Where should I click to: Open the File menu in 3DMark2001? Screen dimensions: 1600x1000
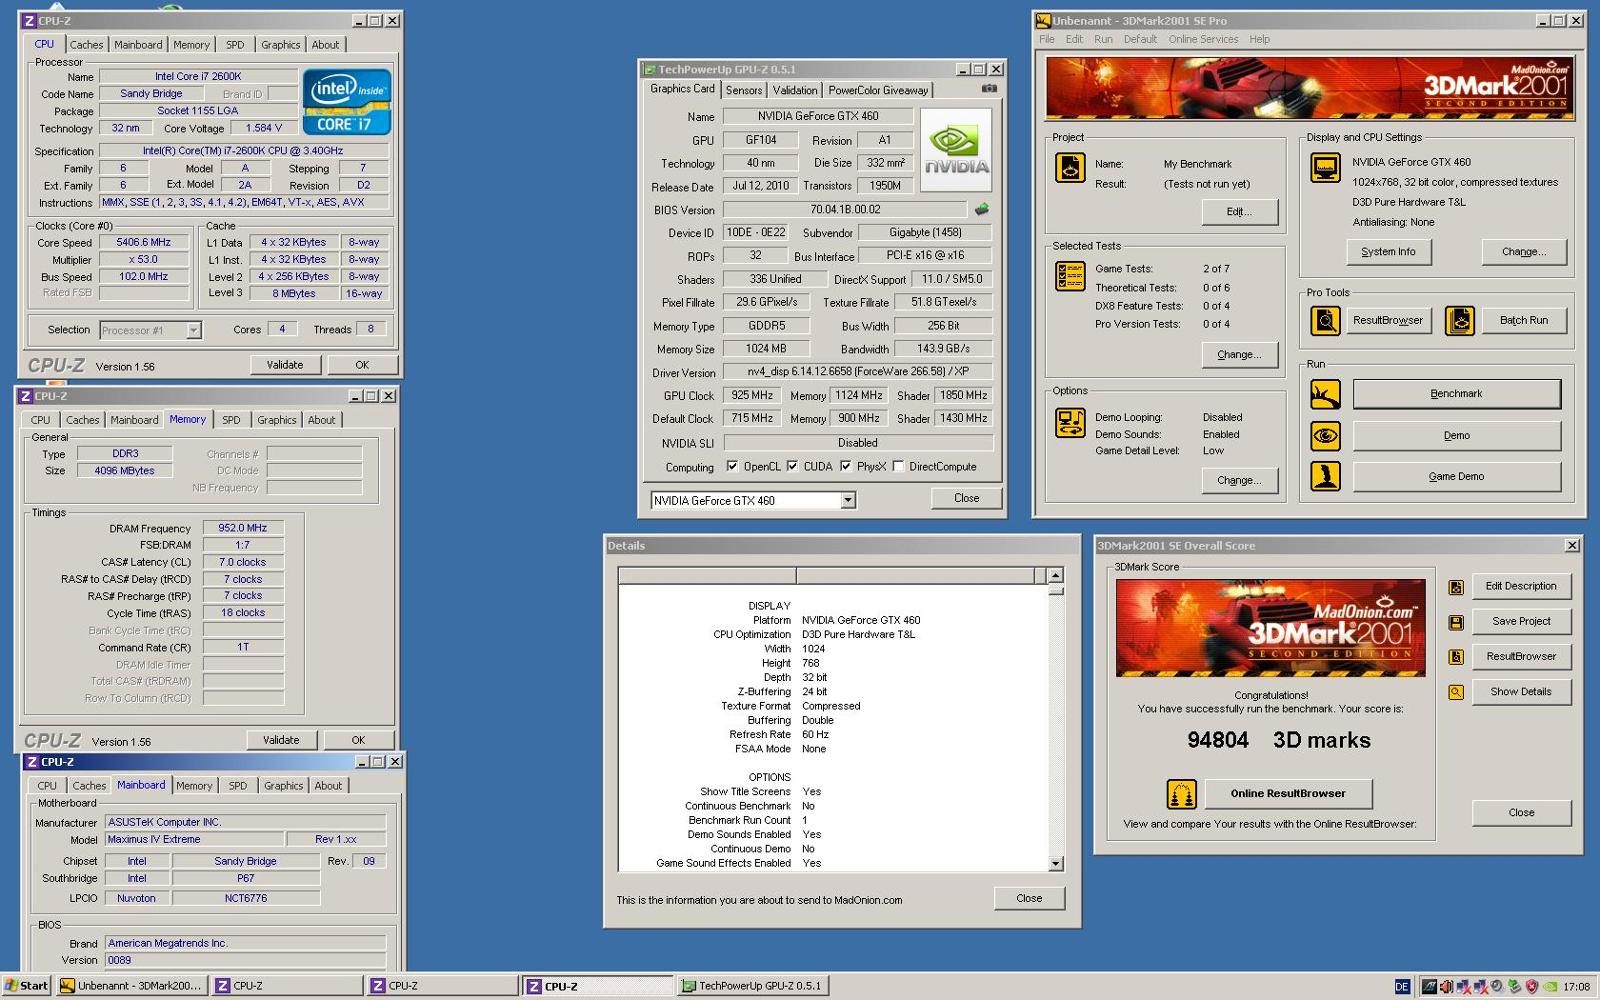[1047, 39]
